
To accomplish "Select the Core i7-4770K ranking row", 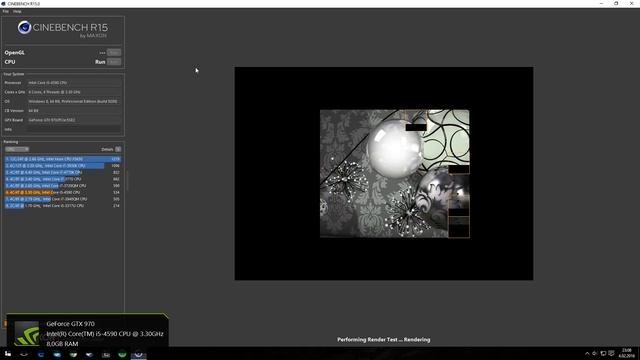I will [63, 172].
